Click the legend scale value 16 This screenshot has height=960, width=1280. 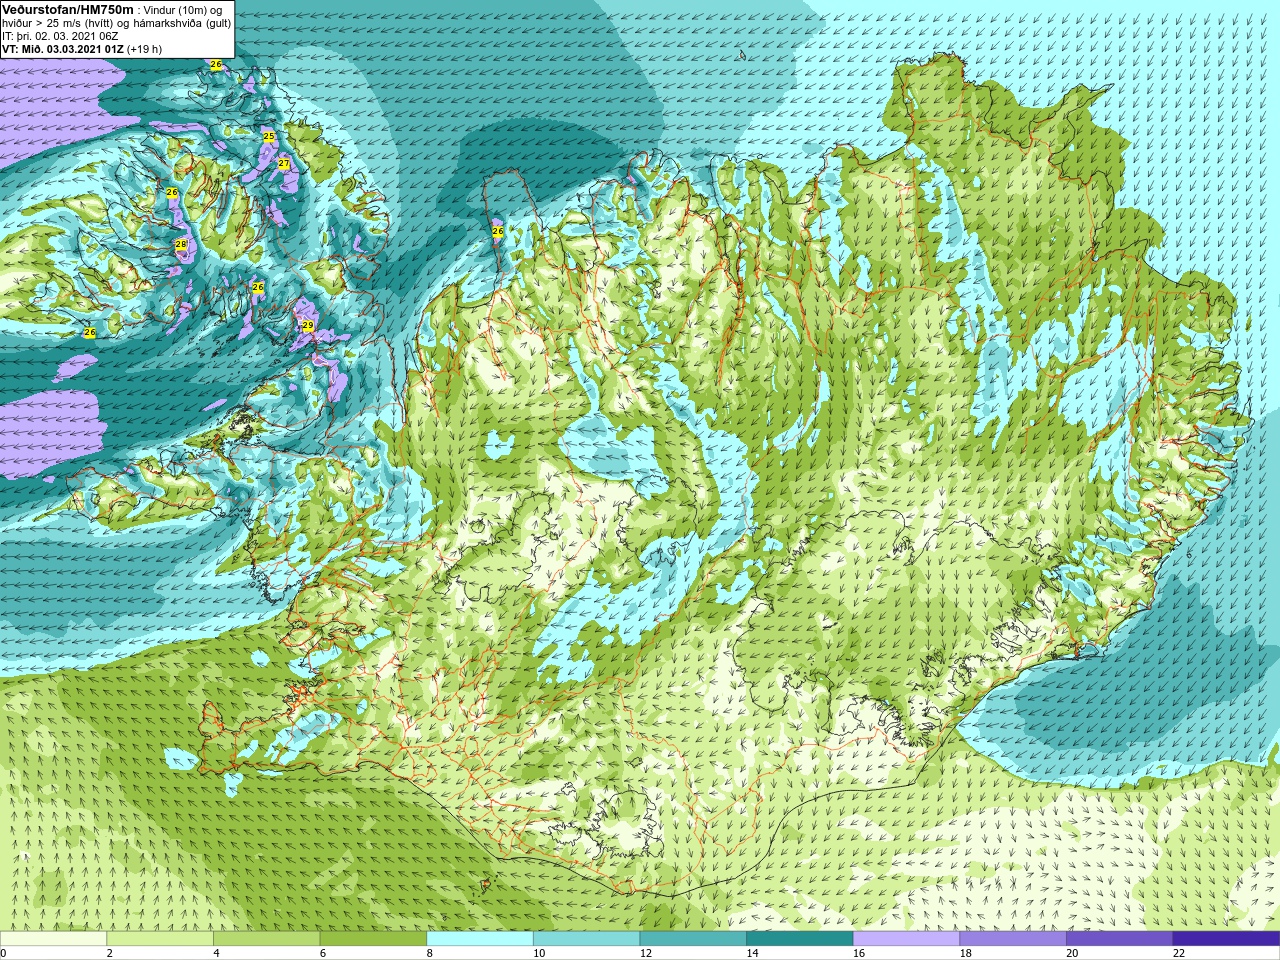pos(859,953)
